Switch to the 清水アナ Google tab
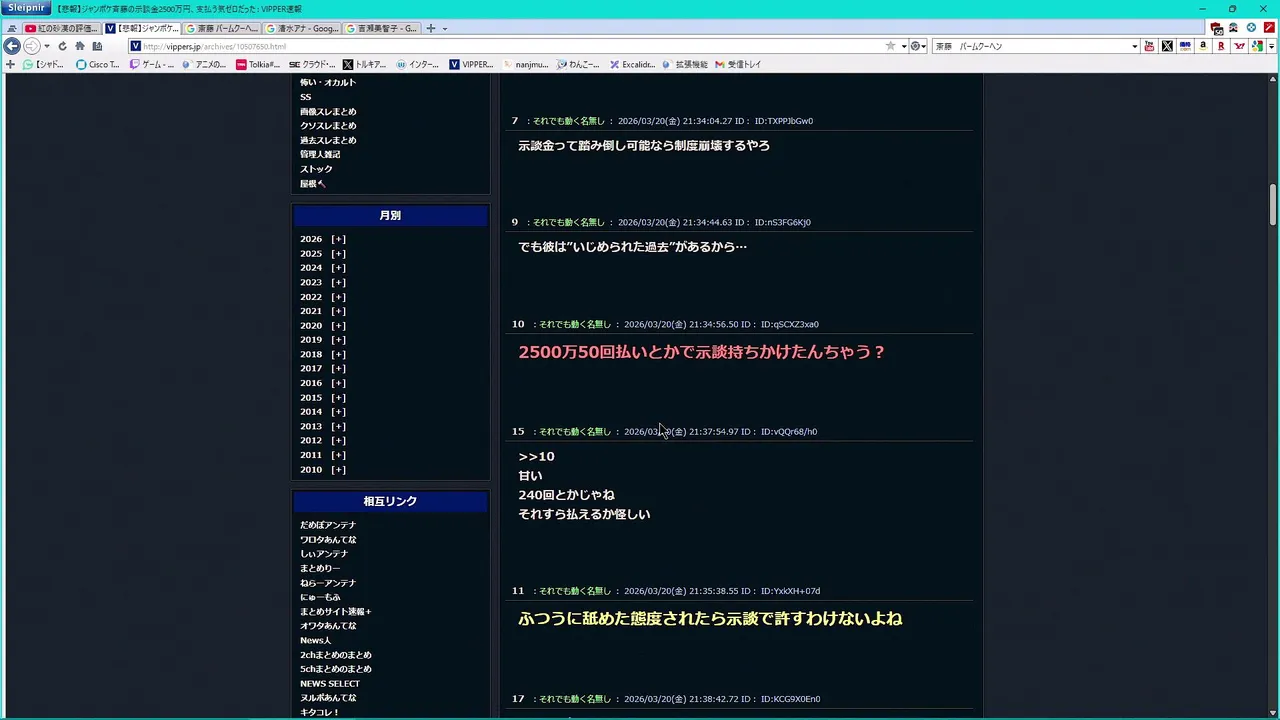The height and width of the screenshot is (720, 1280). click(303, 28)
